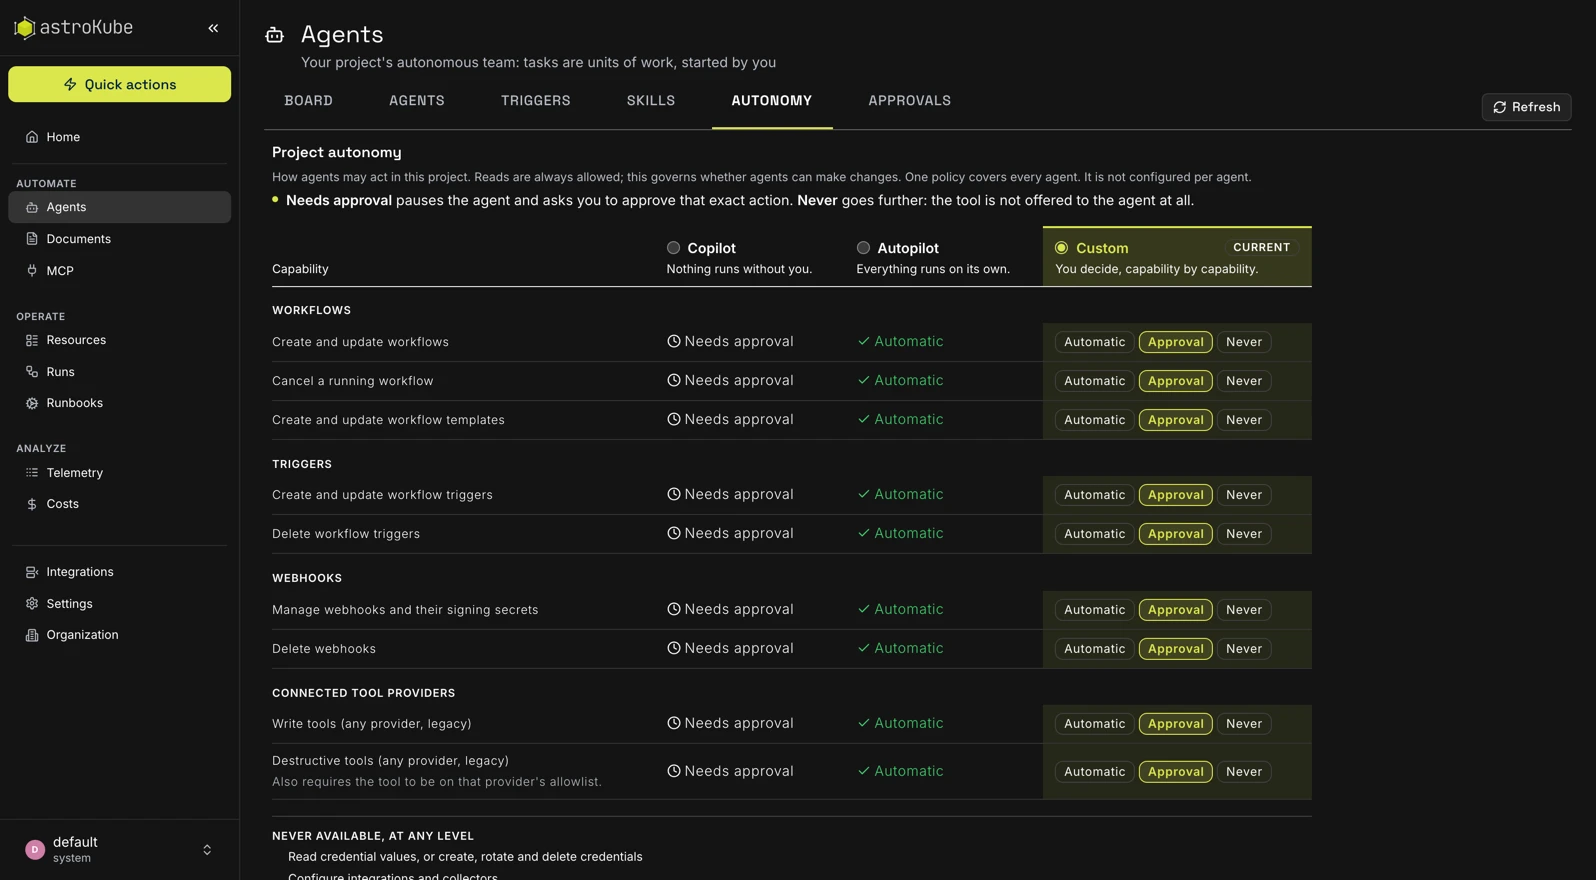Image resolution: width=1596 pixels, height=880 pixels.
Task: Click 'CONNECTED TOOL PROVIDERS' section heading
Action: pyautogui.click(x=363, y=693)
